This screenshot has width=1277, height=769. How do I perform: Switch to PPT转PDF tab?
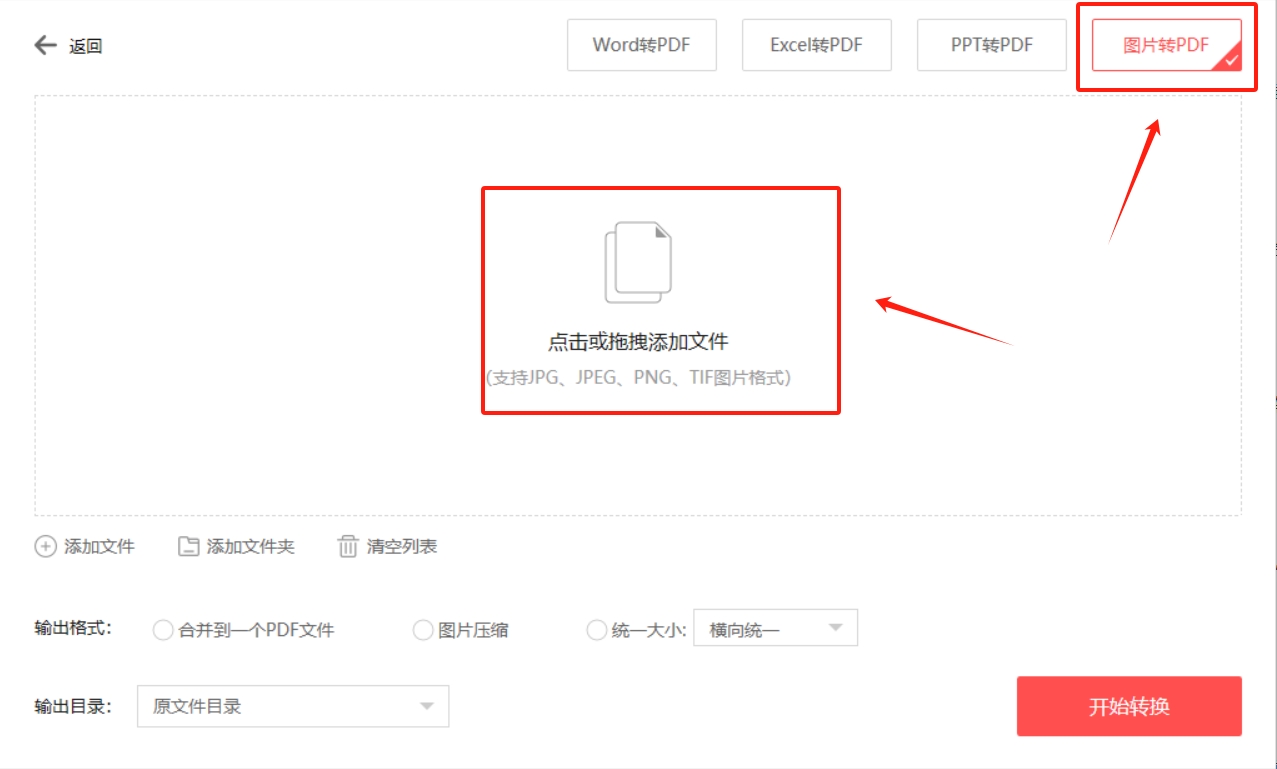(x=991, y=45)
